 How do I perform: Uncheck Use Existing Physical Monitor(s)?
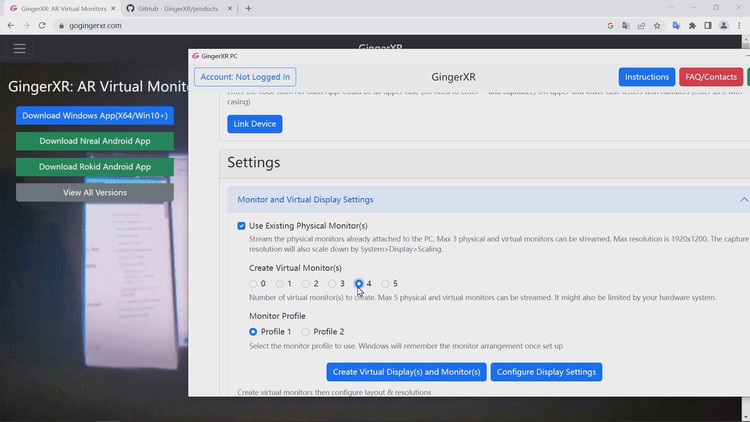[x=242, y=226]
